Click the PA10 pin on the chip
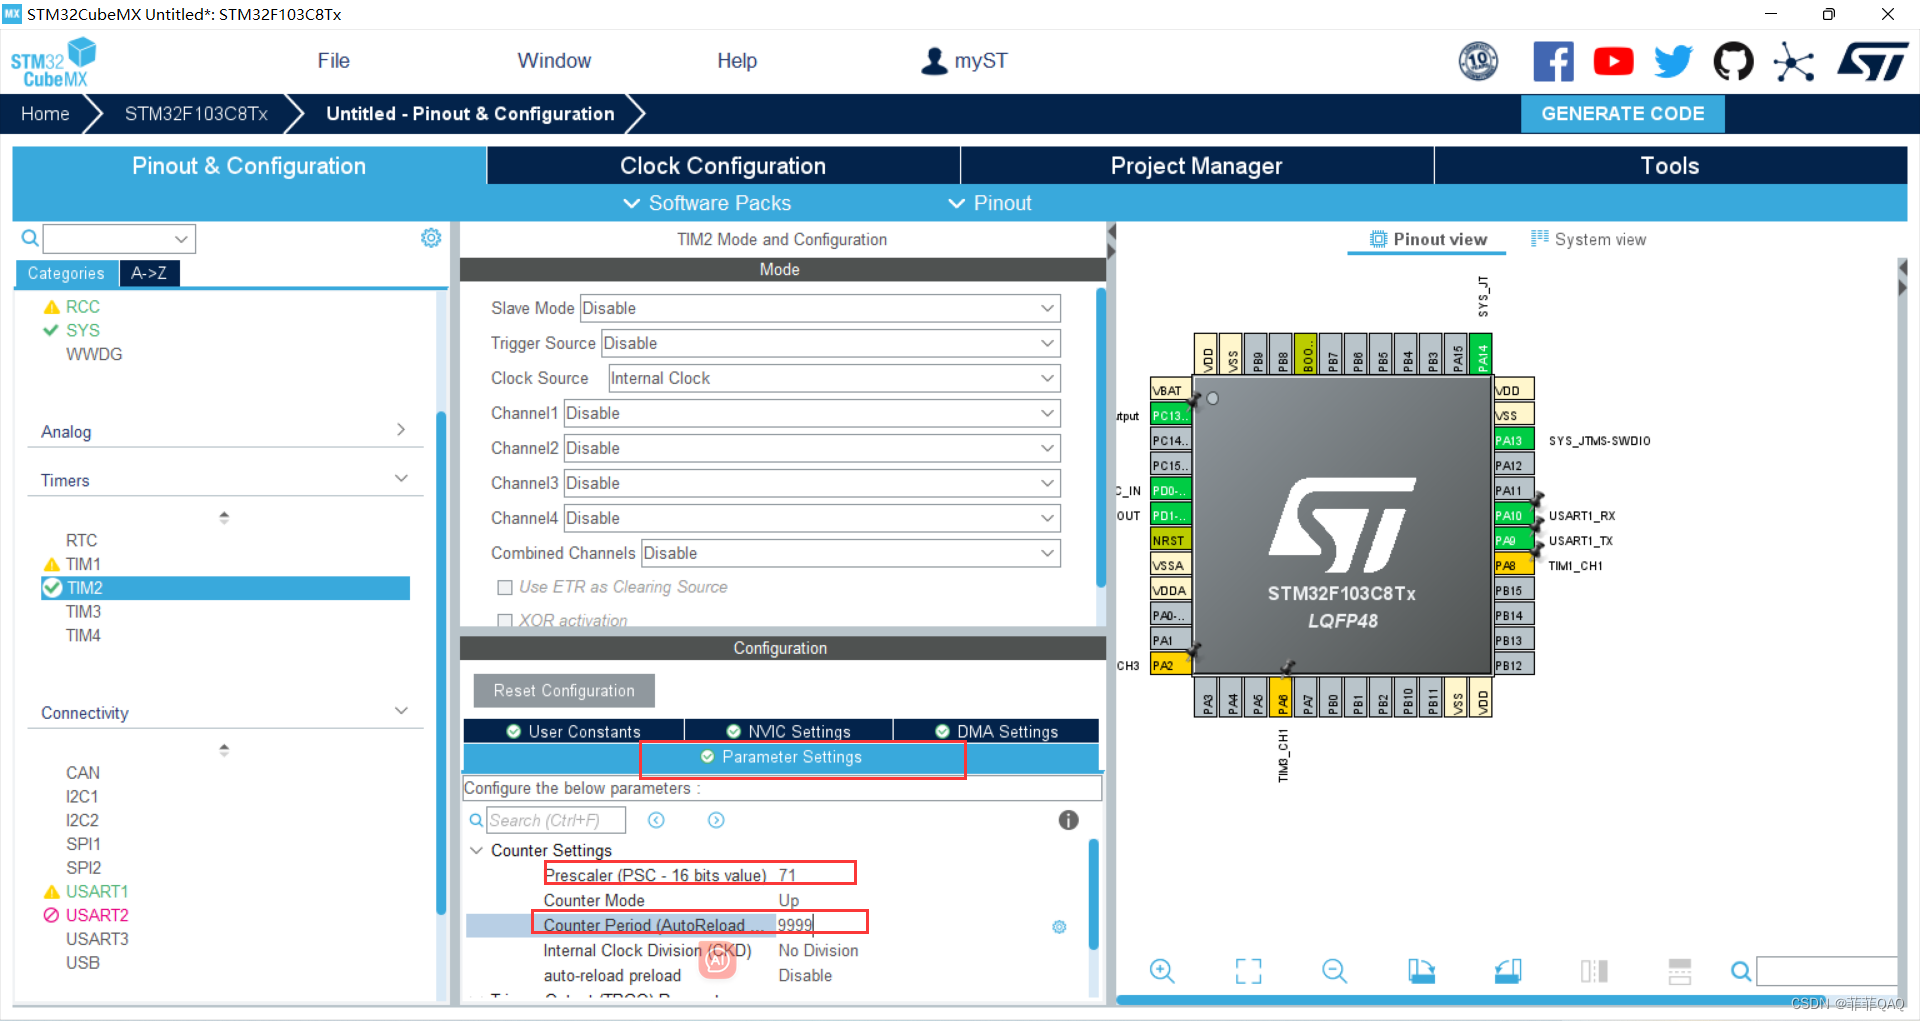Screen dimensions: 1920x1021 (1513, 516)
